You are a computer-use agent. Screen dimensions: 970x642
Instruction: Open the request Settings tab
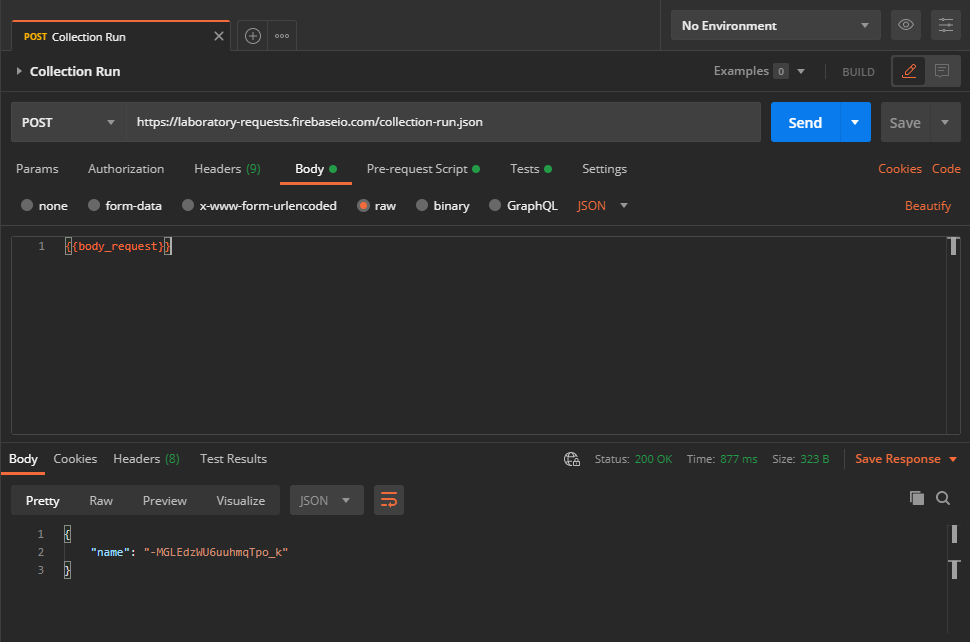pos(604,169)
